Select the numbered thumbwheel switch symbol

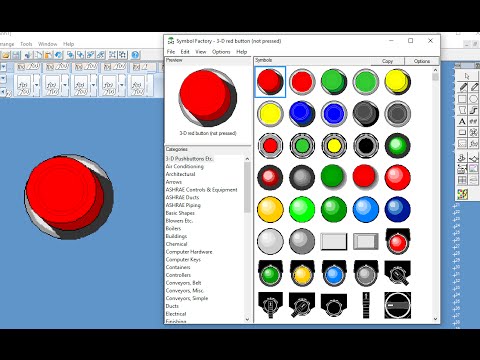366,305
